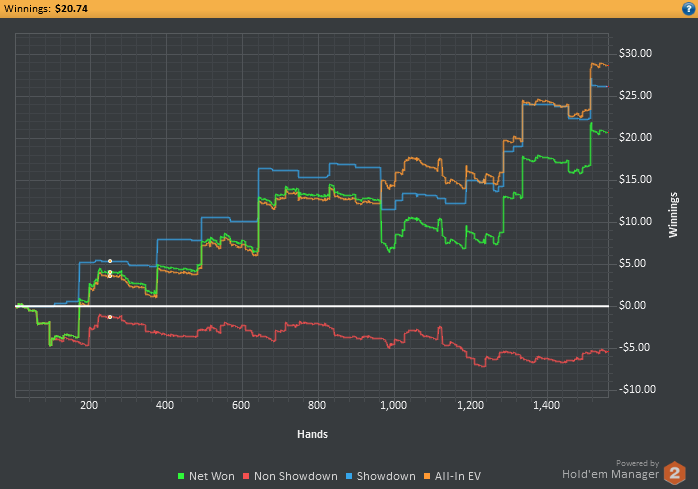Toggle the red Non Showdown legend swatch
Viewport: 698px width, 489px height.
[246, 476]
